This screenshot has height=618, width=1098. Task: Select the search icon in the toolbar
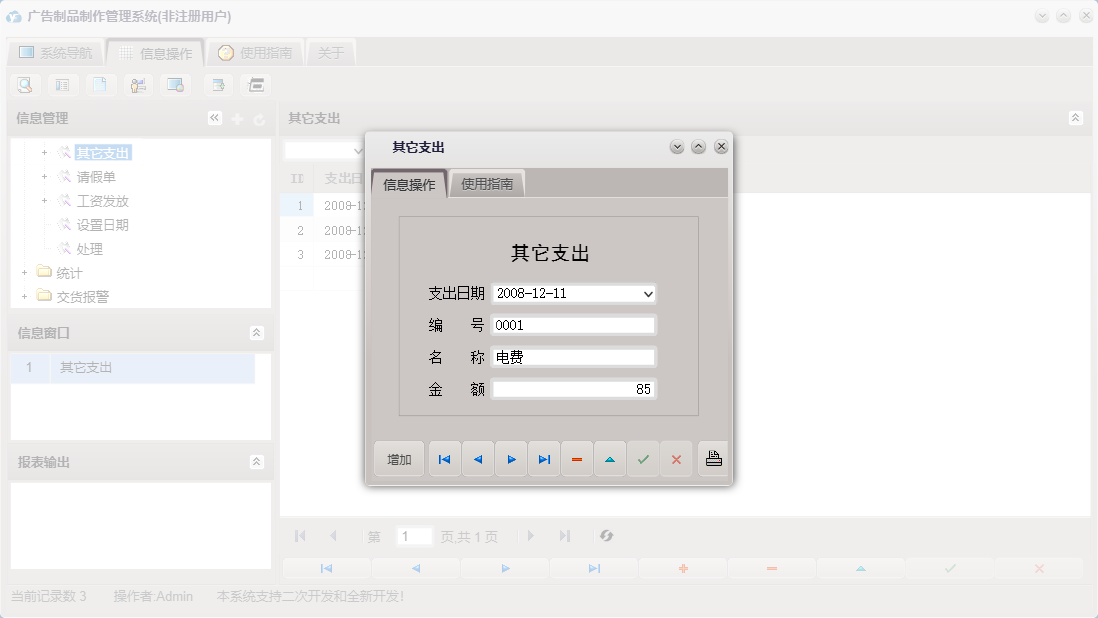coord(24,85)
